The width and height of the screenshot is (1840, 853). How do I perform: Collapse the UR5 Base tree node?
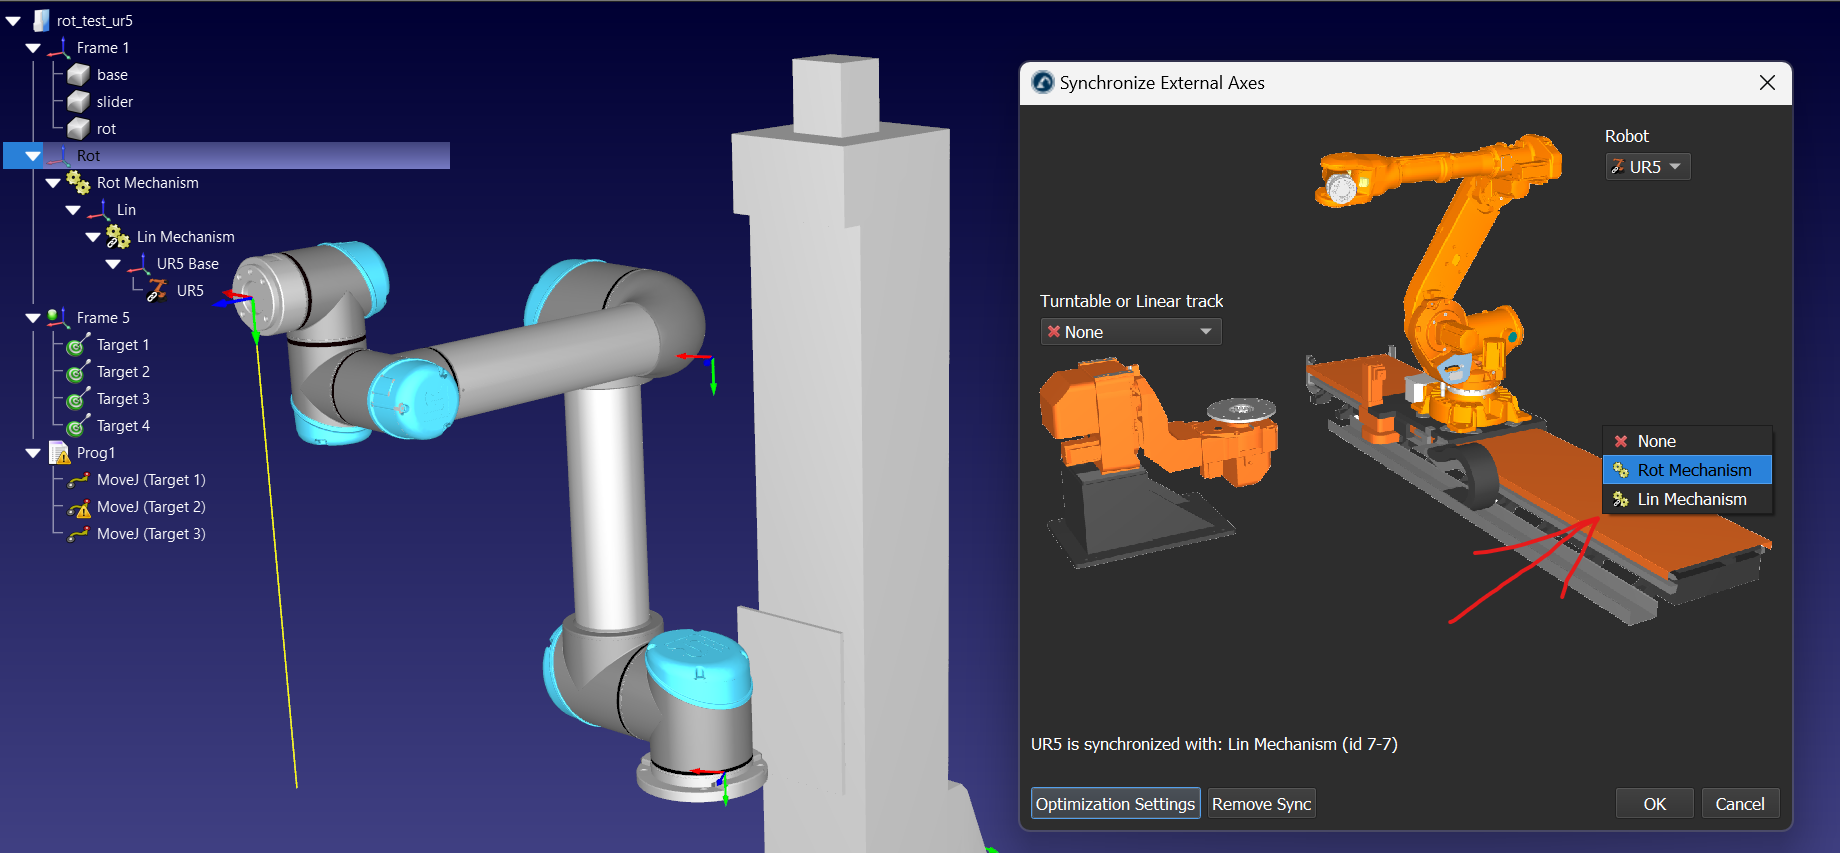[x=113, y=264]
